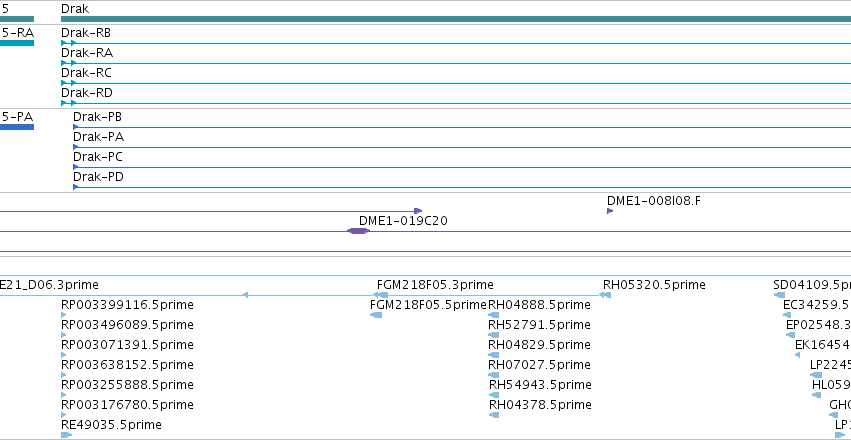851x440 pixels.
Task: Select the DME1-008I08.F arrow marker
Action: click(x=610, y=211)
